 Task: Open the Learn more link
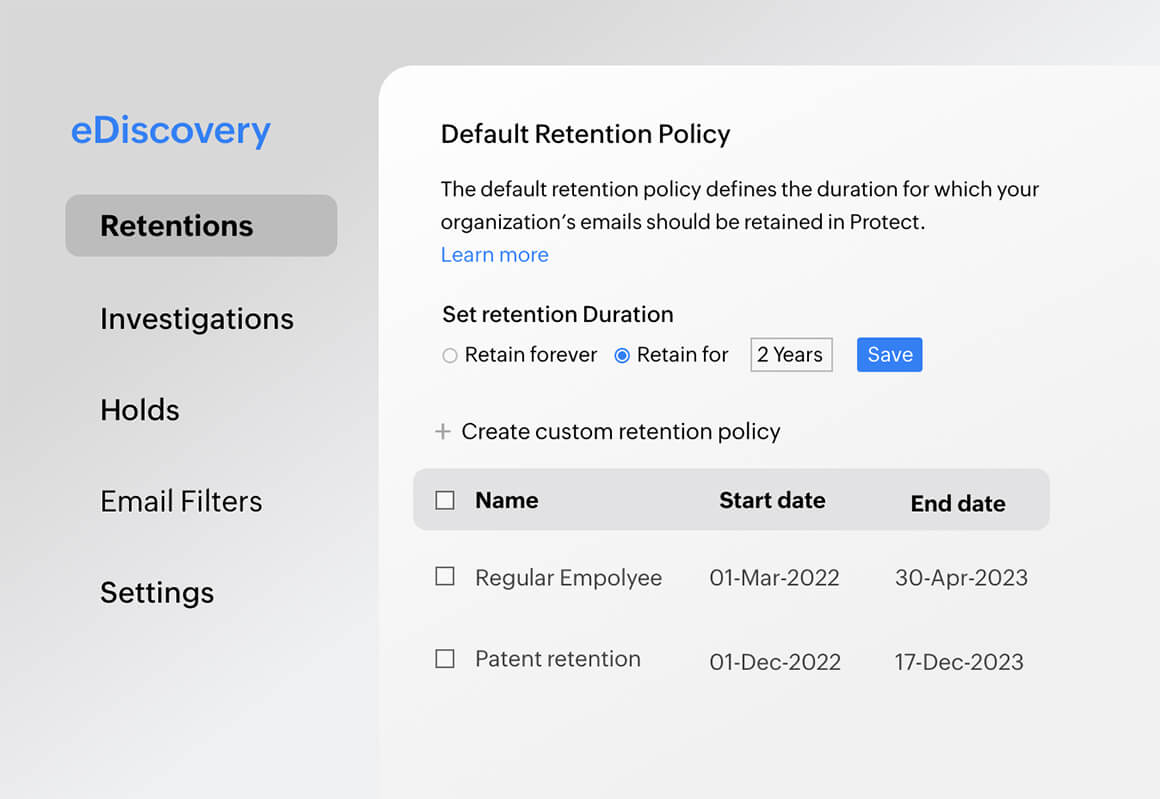(x=494, y=255)
